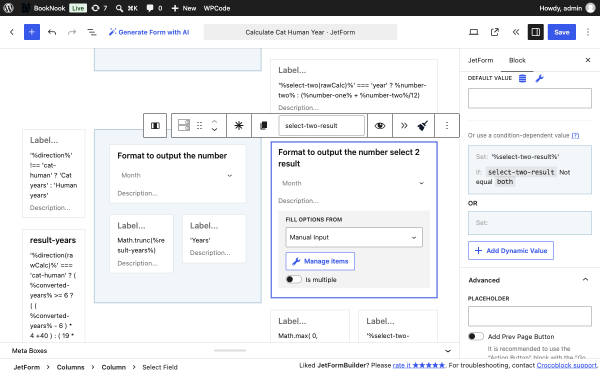Click the Placeholder input field
Image resolution: width=600 pixels, height=375 pixels.
click(530, 316)
